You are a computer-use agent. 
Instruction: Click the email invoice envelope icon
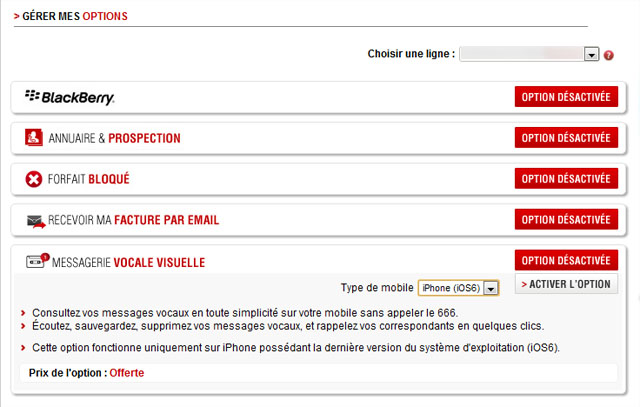[36, 221]
